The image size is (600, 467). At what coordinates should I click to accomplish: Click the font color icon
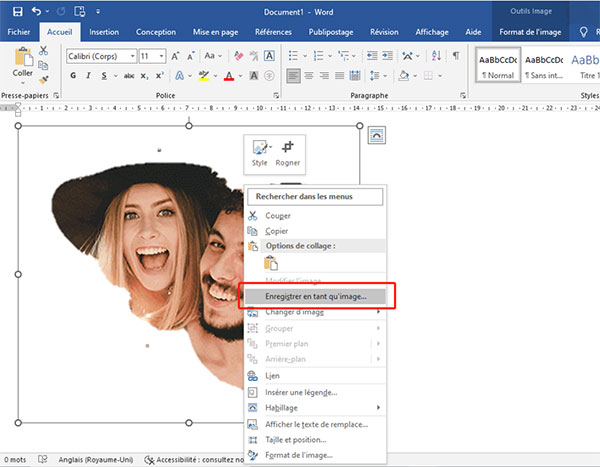(x=229, y=77)
